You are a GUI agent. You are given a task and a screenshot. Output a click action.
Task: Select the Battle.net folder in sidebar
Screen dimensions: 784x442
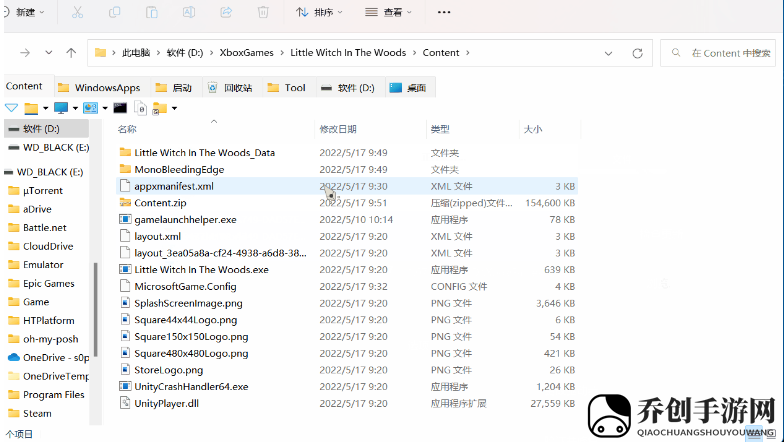(x=44, y=228)
